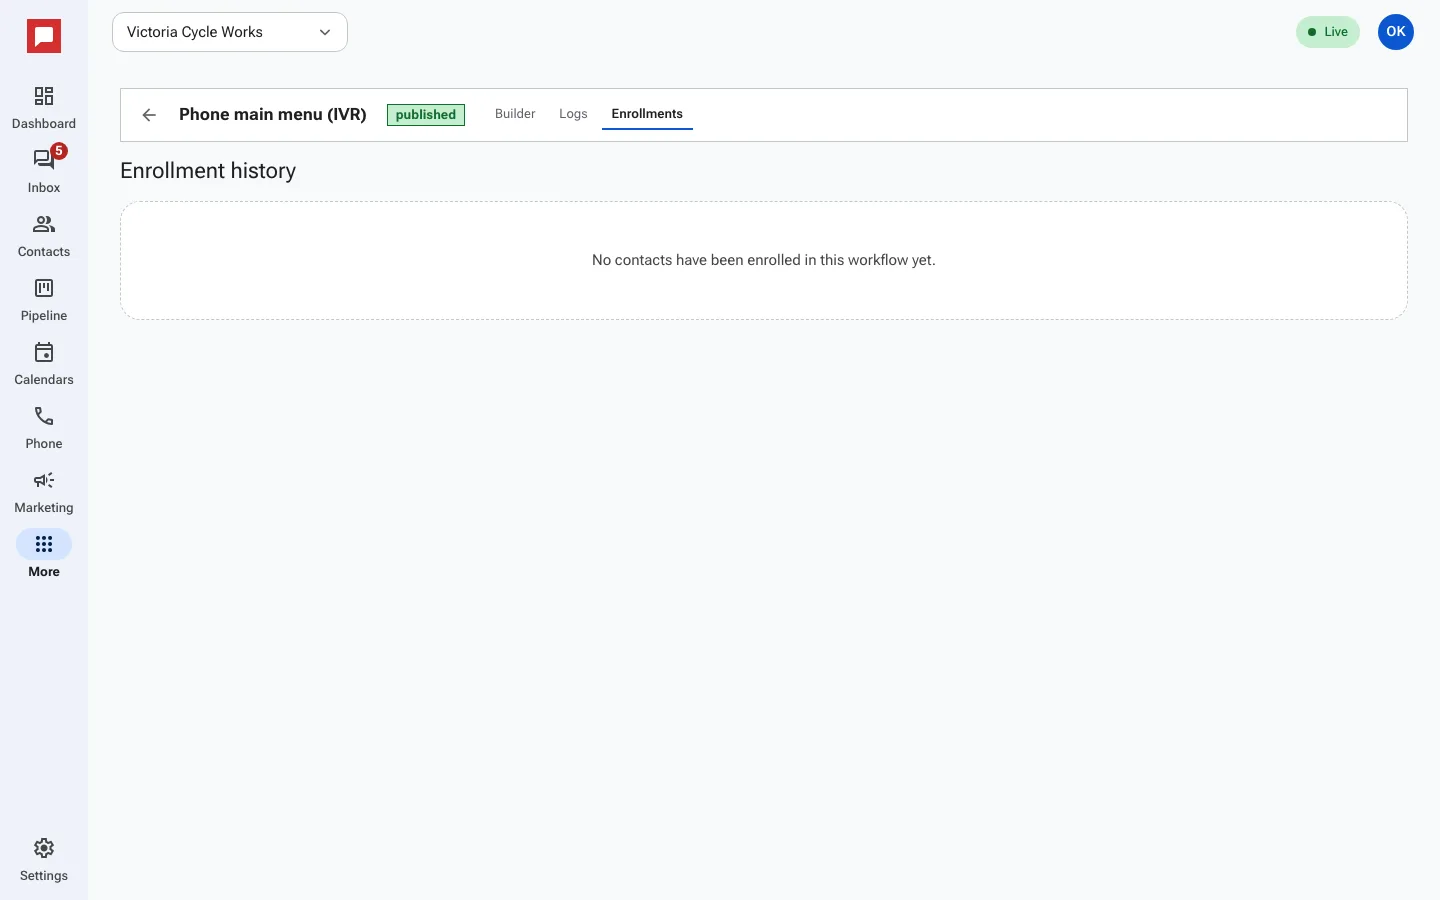Switch to the Builder tab
Screen dimensions: 1440x900
click(515, 114)
